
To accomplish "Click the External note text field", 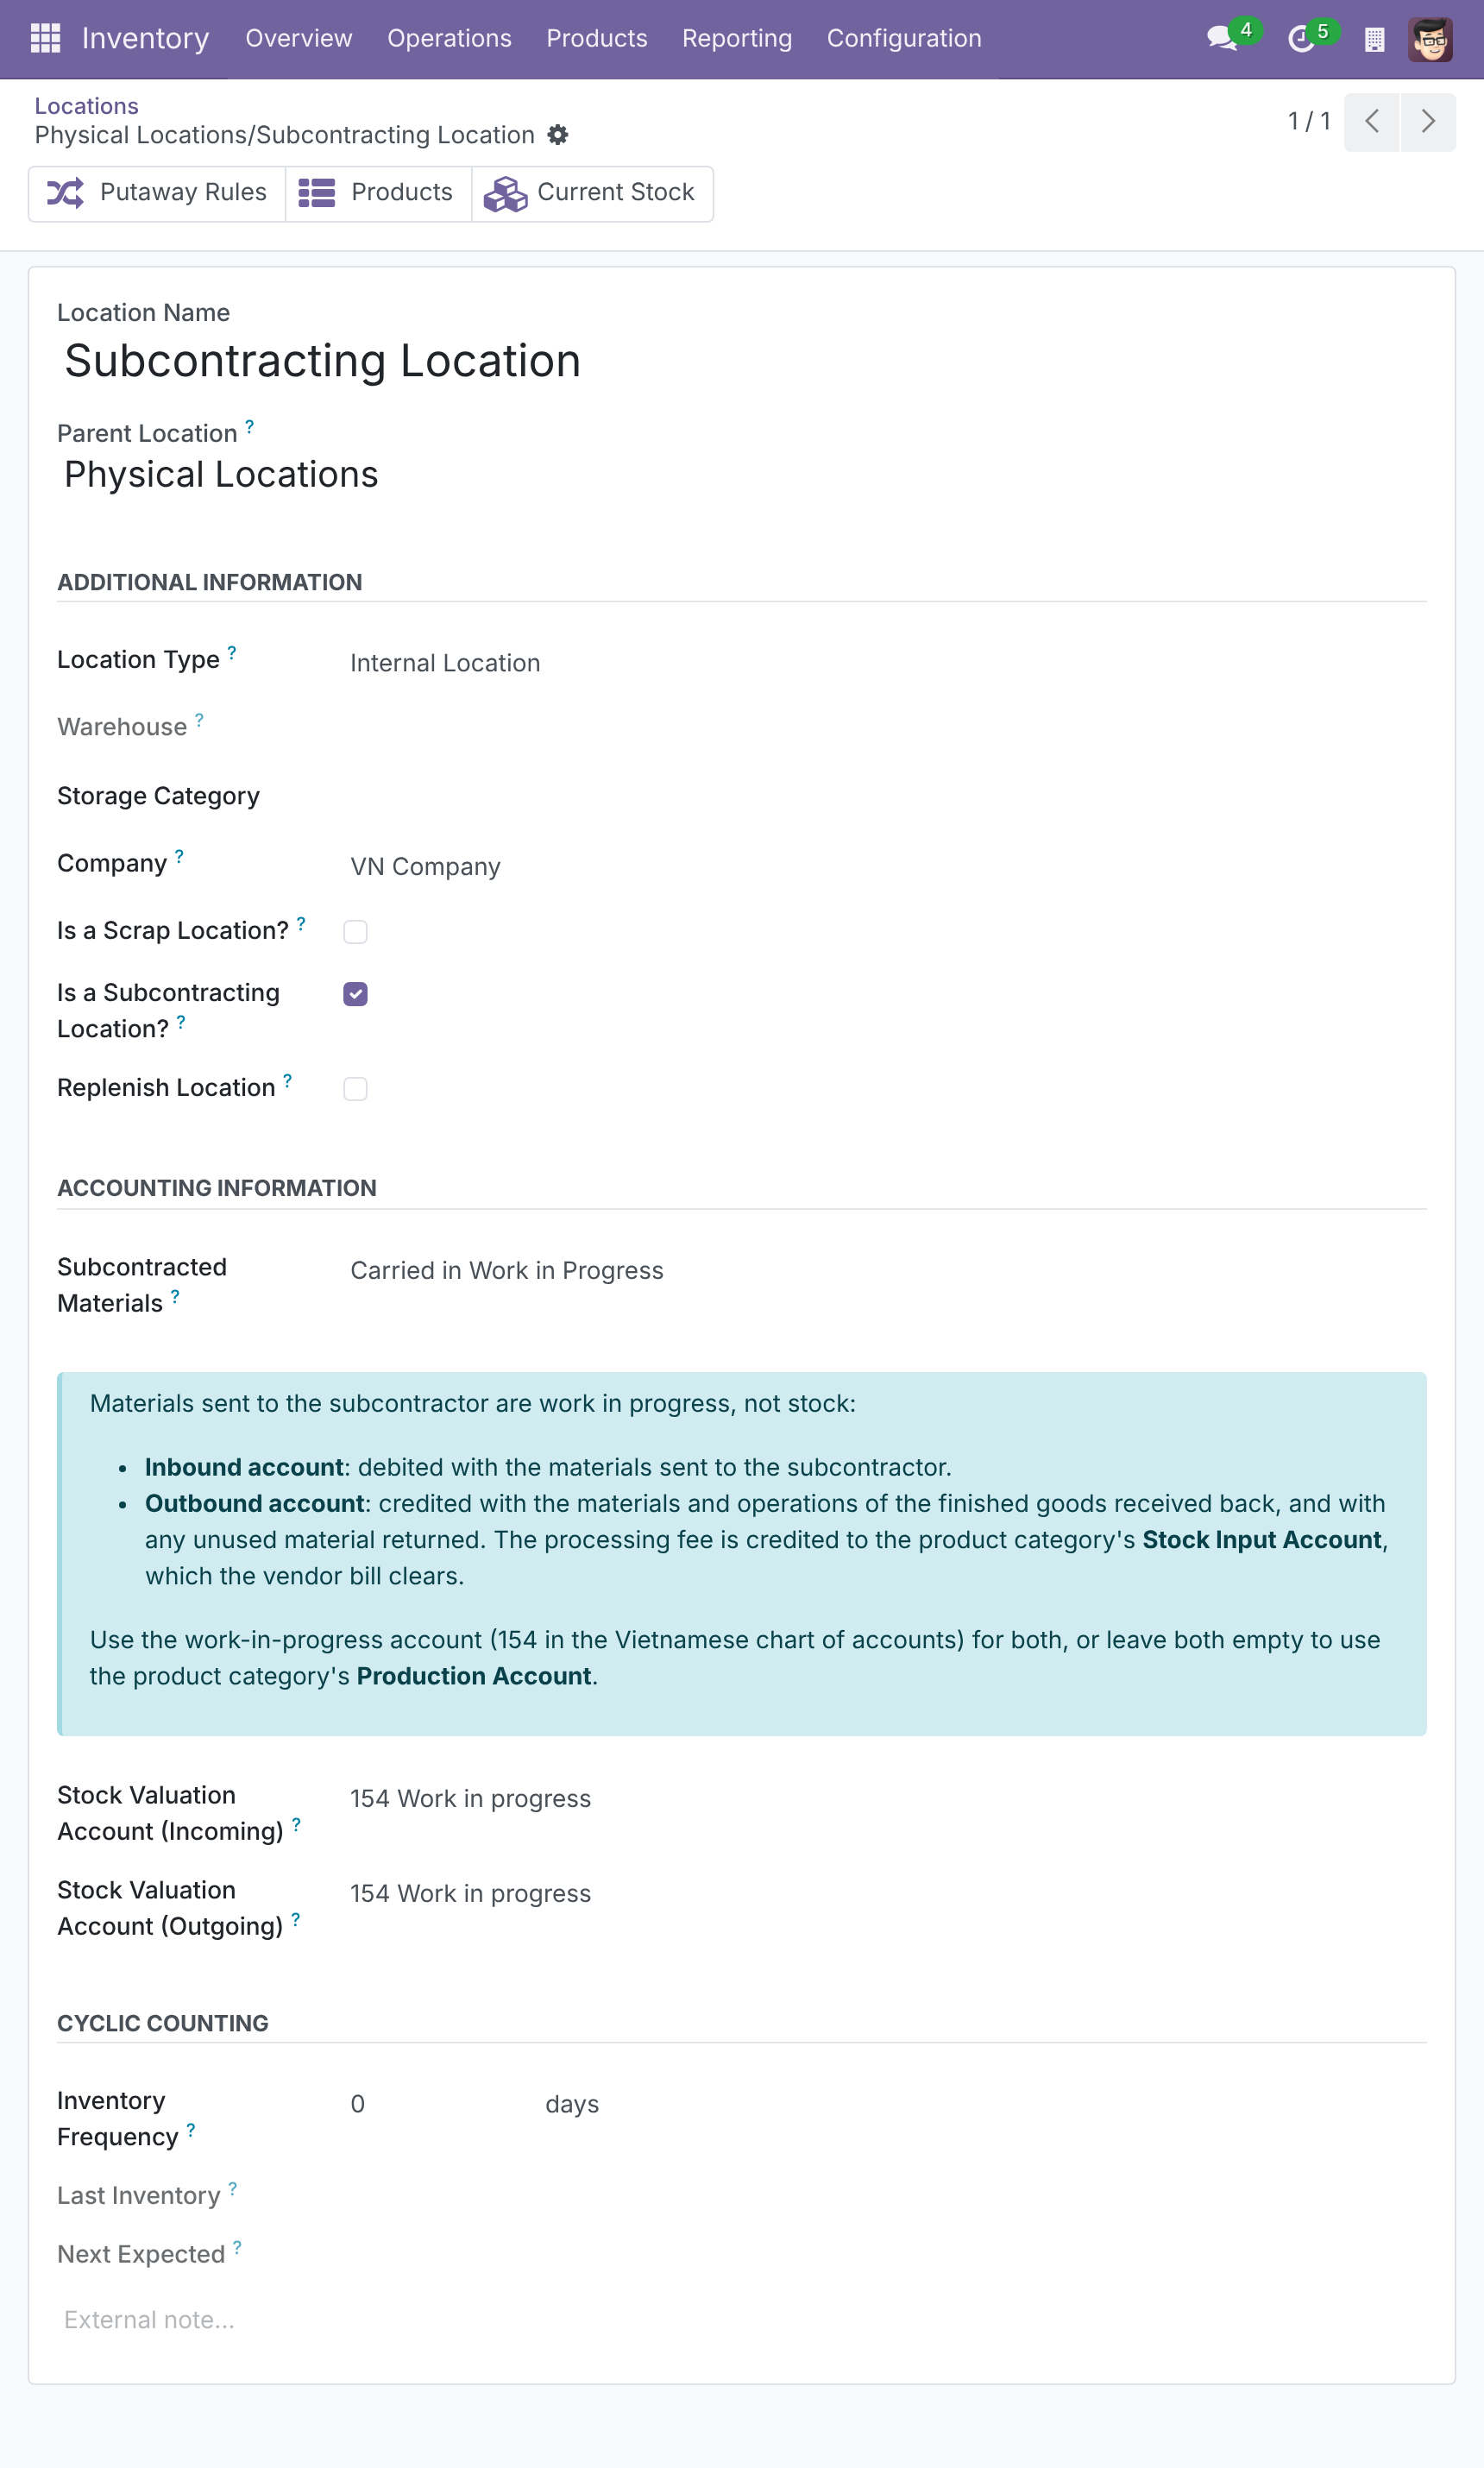I will tap(742, 2320).
